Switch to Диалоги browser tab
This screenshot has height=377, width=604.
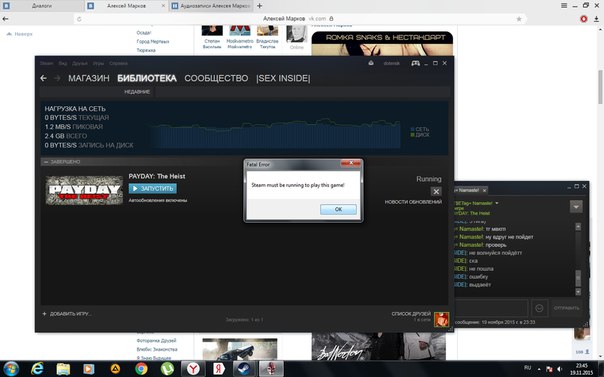pyautogui.click(x=42, y=6)
